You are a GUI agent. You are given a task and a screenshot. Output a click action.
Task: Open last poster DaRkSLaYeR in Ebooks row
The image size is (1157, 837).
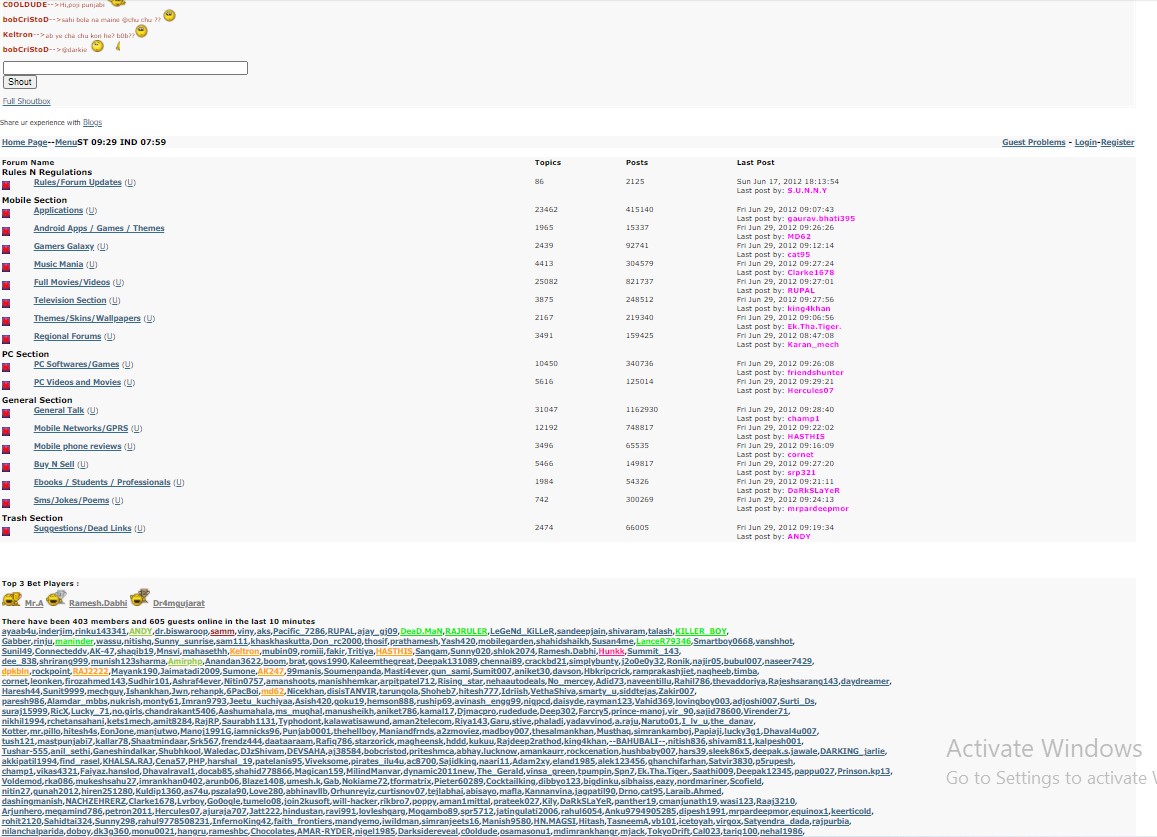813,491
